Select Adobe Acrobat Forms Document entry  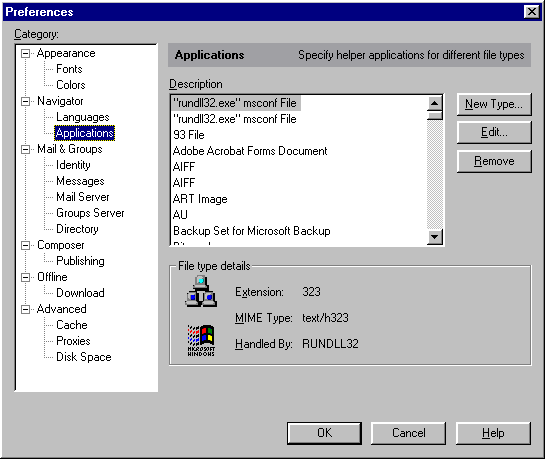pyautogui.click(x=250, y=151)
